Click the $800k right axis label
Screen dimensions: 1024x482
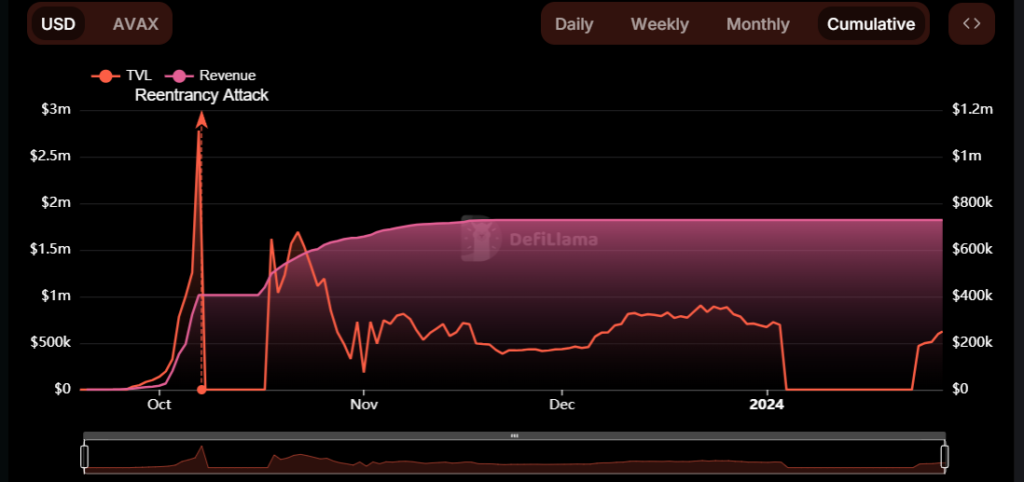click(972, 203)
